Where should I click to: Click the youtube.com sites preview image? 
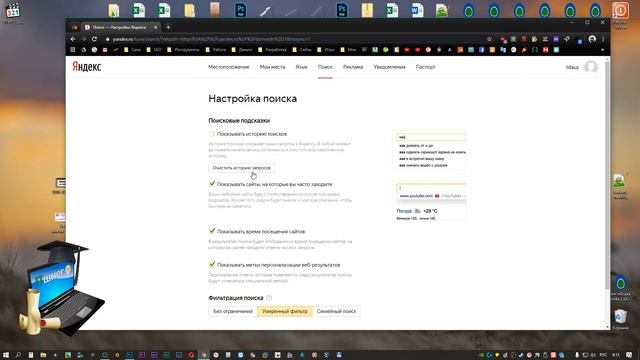pos(429,201)
